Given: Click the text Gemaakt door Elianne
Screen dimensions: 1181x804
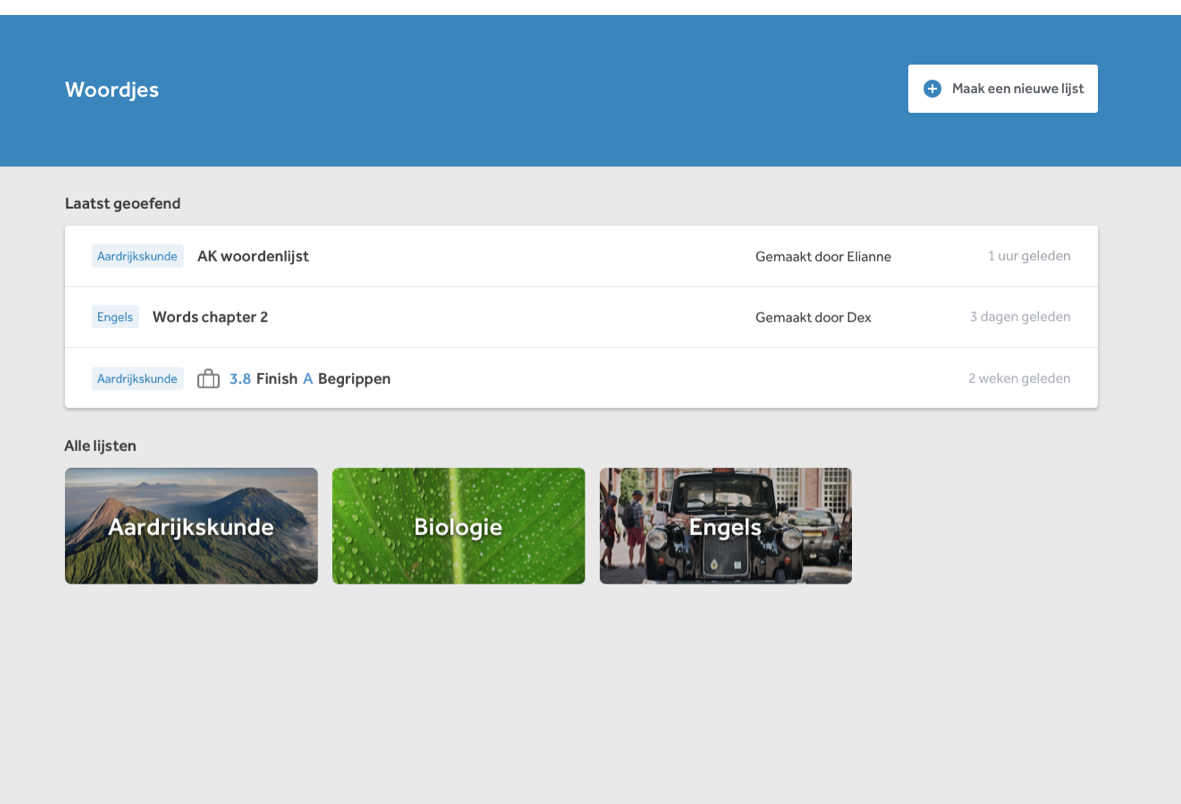Looking at the screenshot, I should point(823,257).
